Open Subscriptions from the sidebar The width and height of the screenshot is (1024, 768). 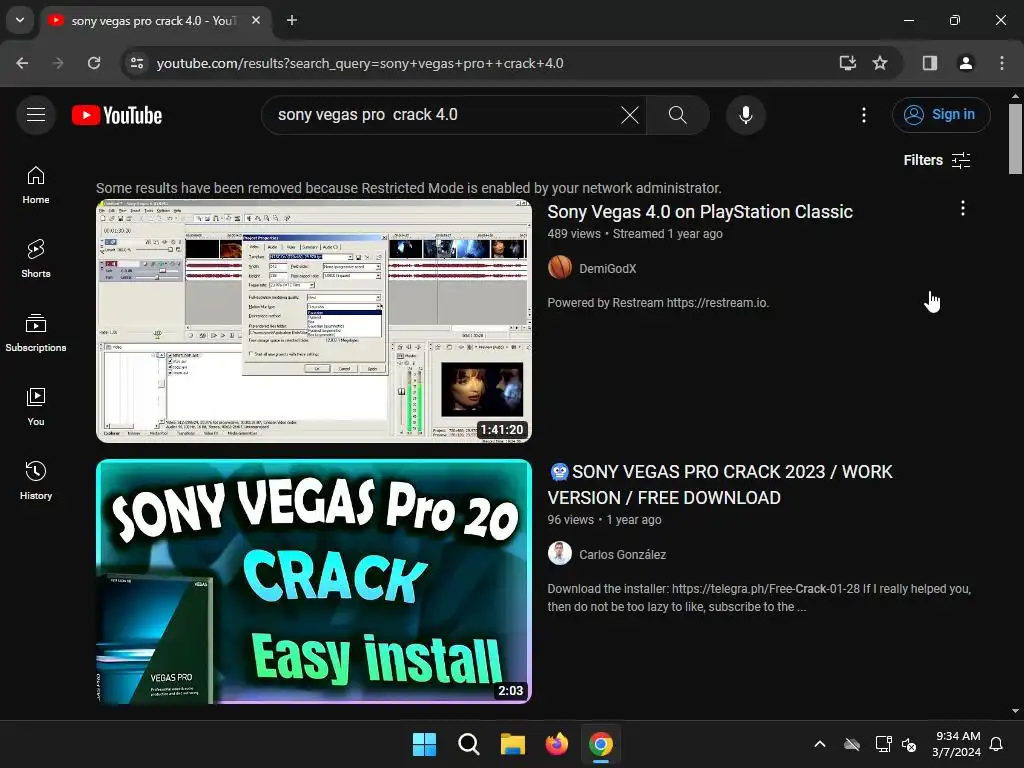pyautogui.click(x=36, y=332)
